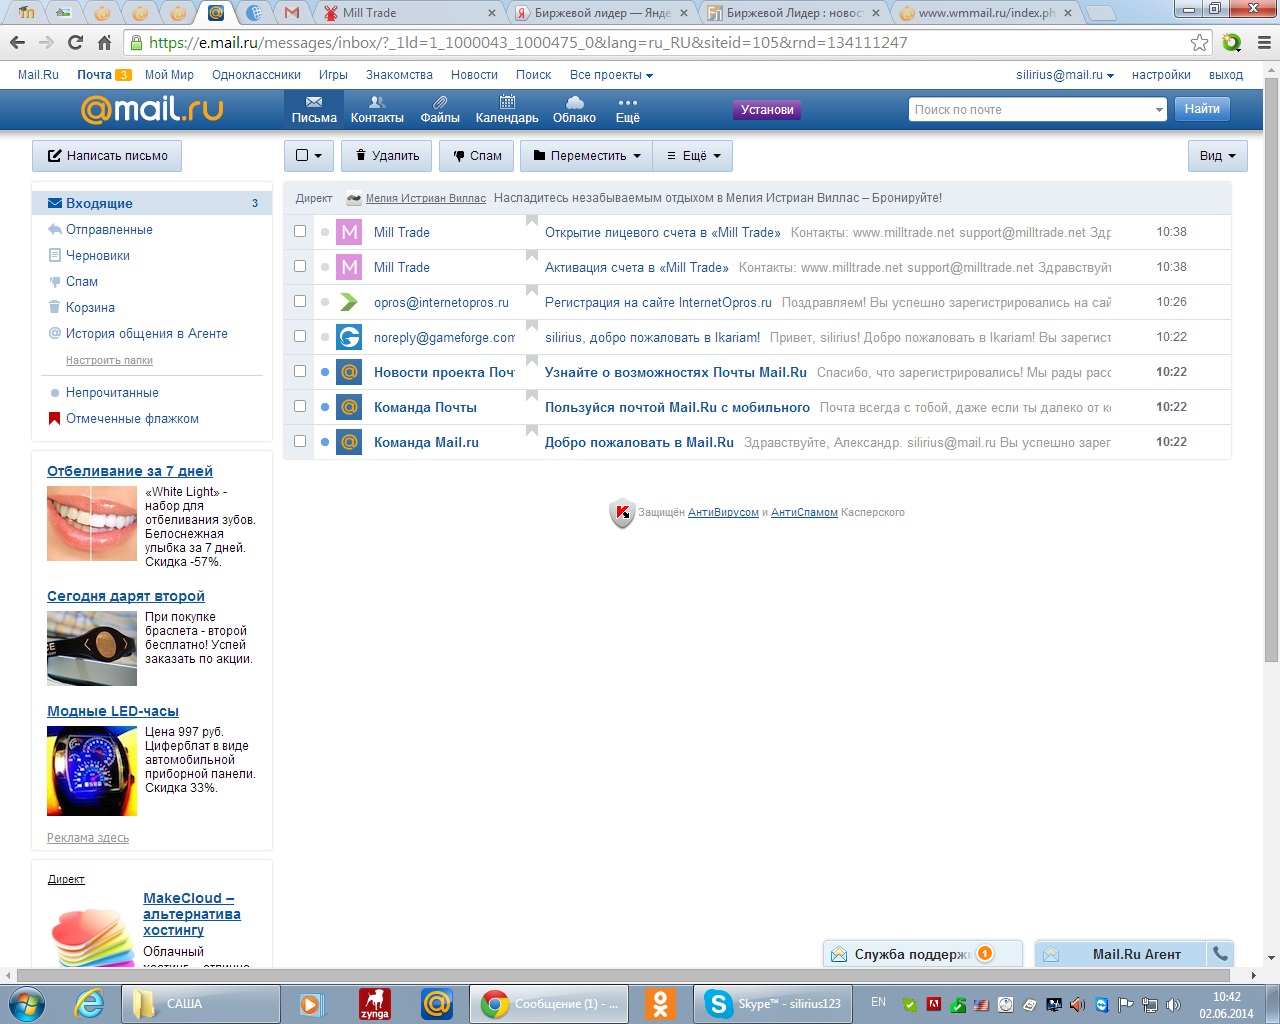Click the phone icon in Mail.Ru Агент bar
This screenshot has width=1280, height=1024.
(1220, 954)
